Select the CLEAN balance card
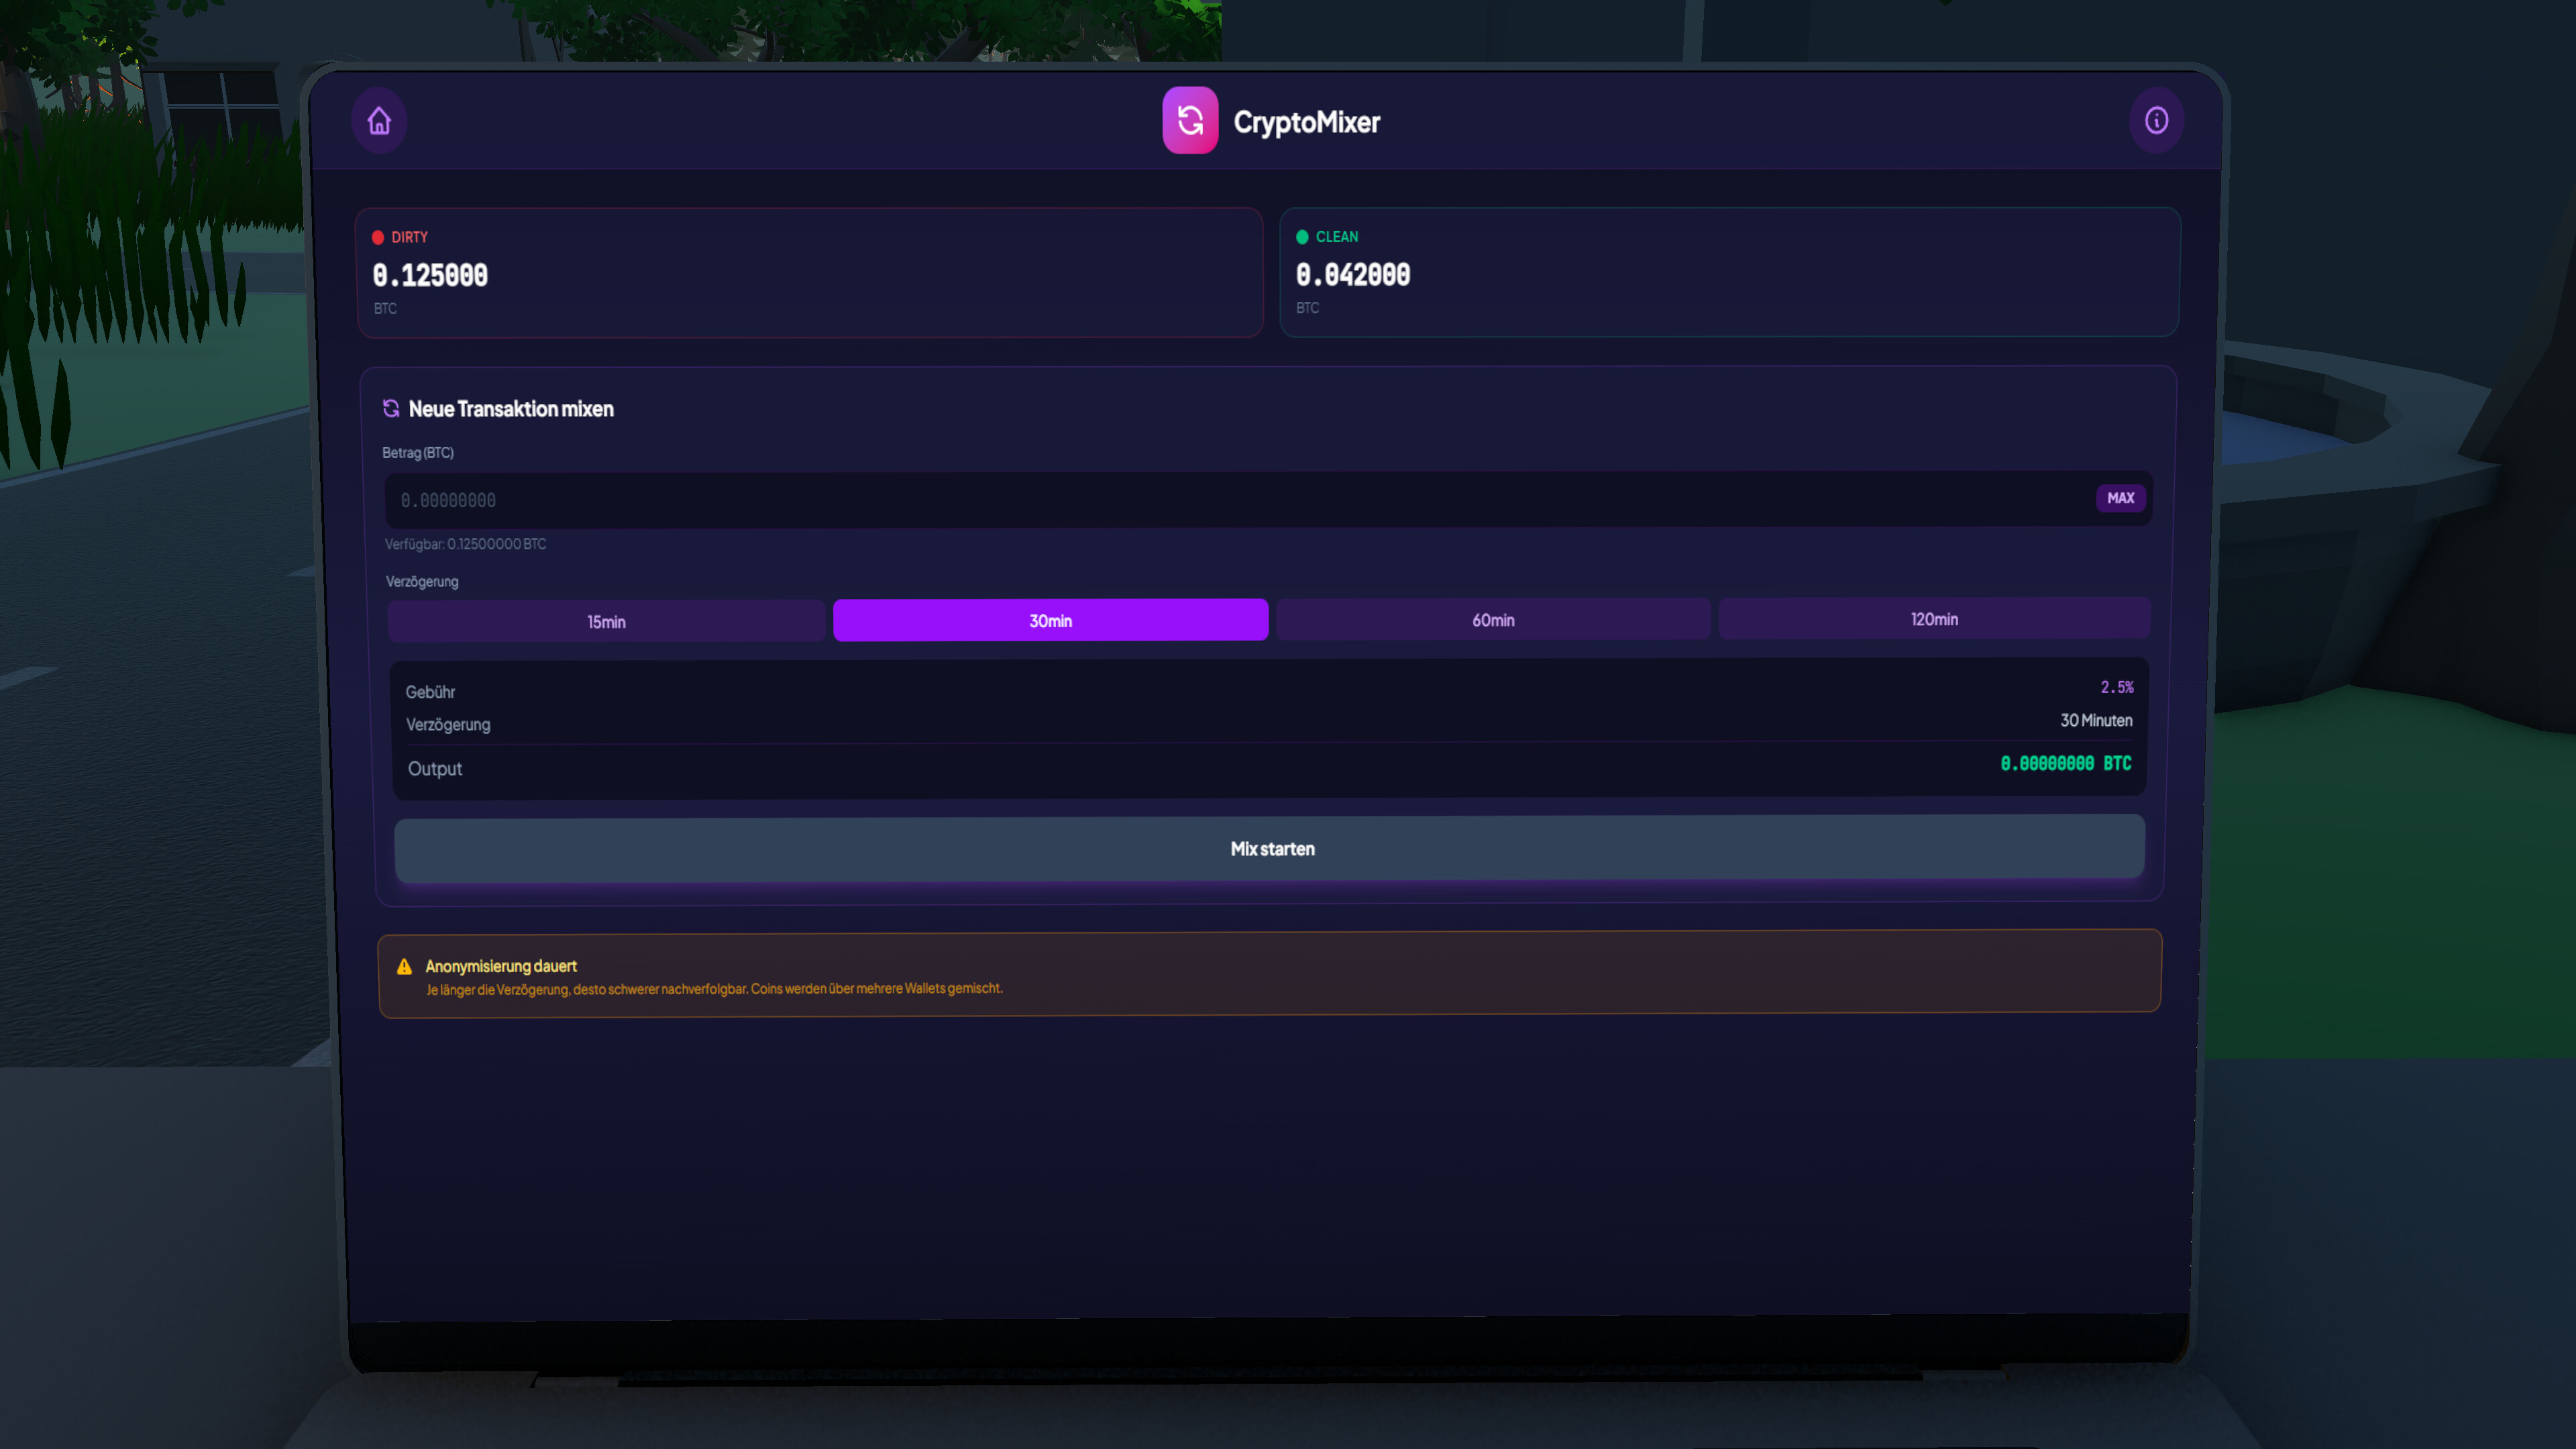2576x1449 pixels. [1729, 273]
